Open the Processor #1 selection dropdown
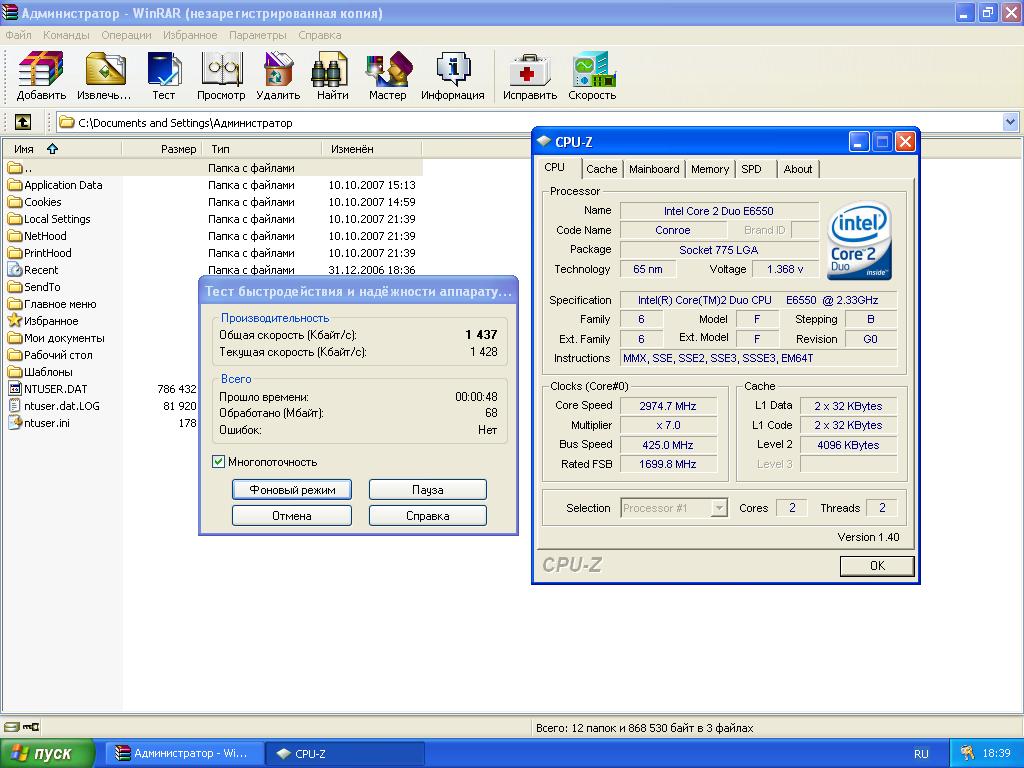This screenshot has width=1024, height=768. pos(719,507)
